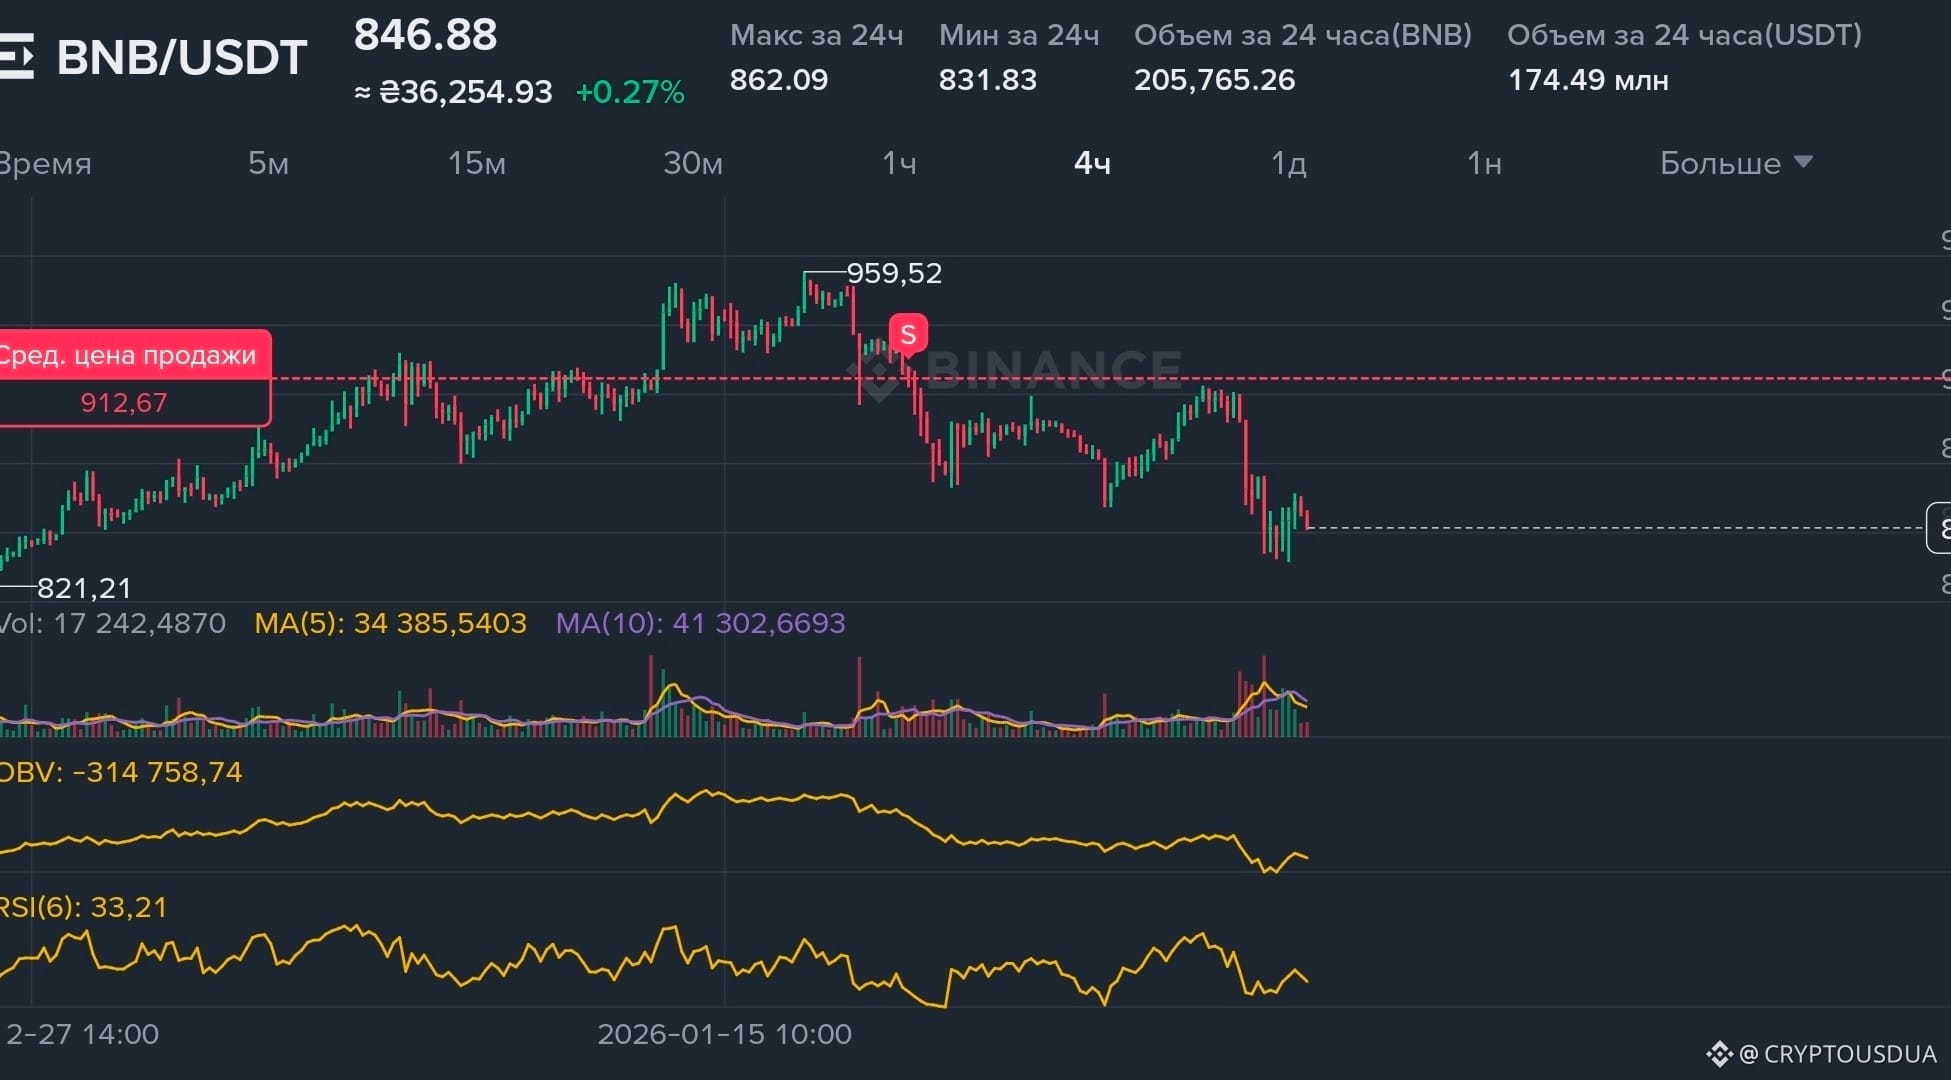Choose the 1н weekly timeframe
Image resolution: width=1951 pixels, height=1080 pixels.
click(1483, 163)
